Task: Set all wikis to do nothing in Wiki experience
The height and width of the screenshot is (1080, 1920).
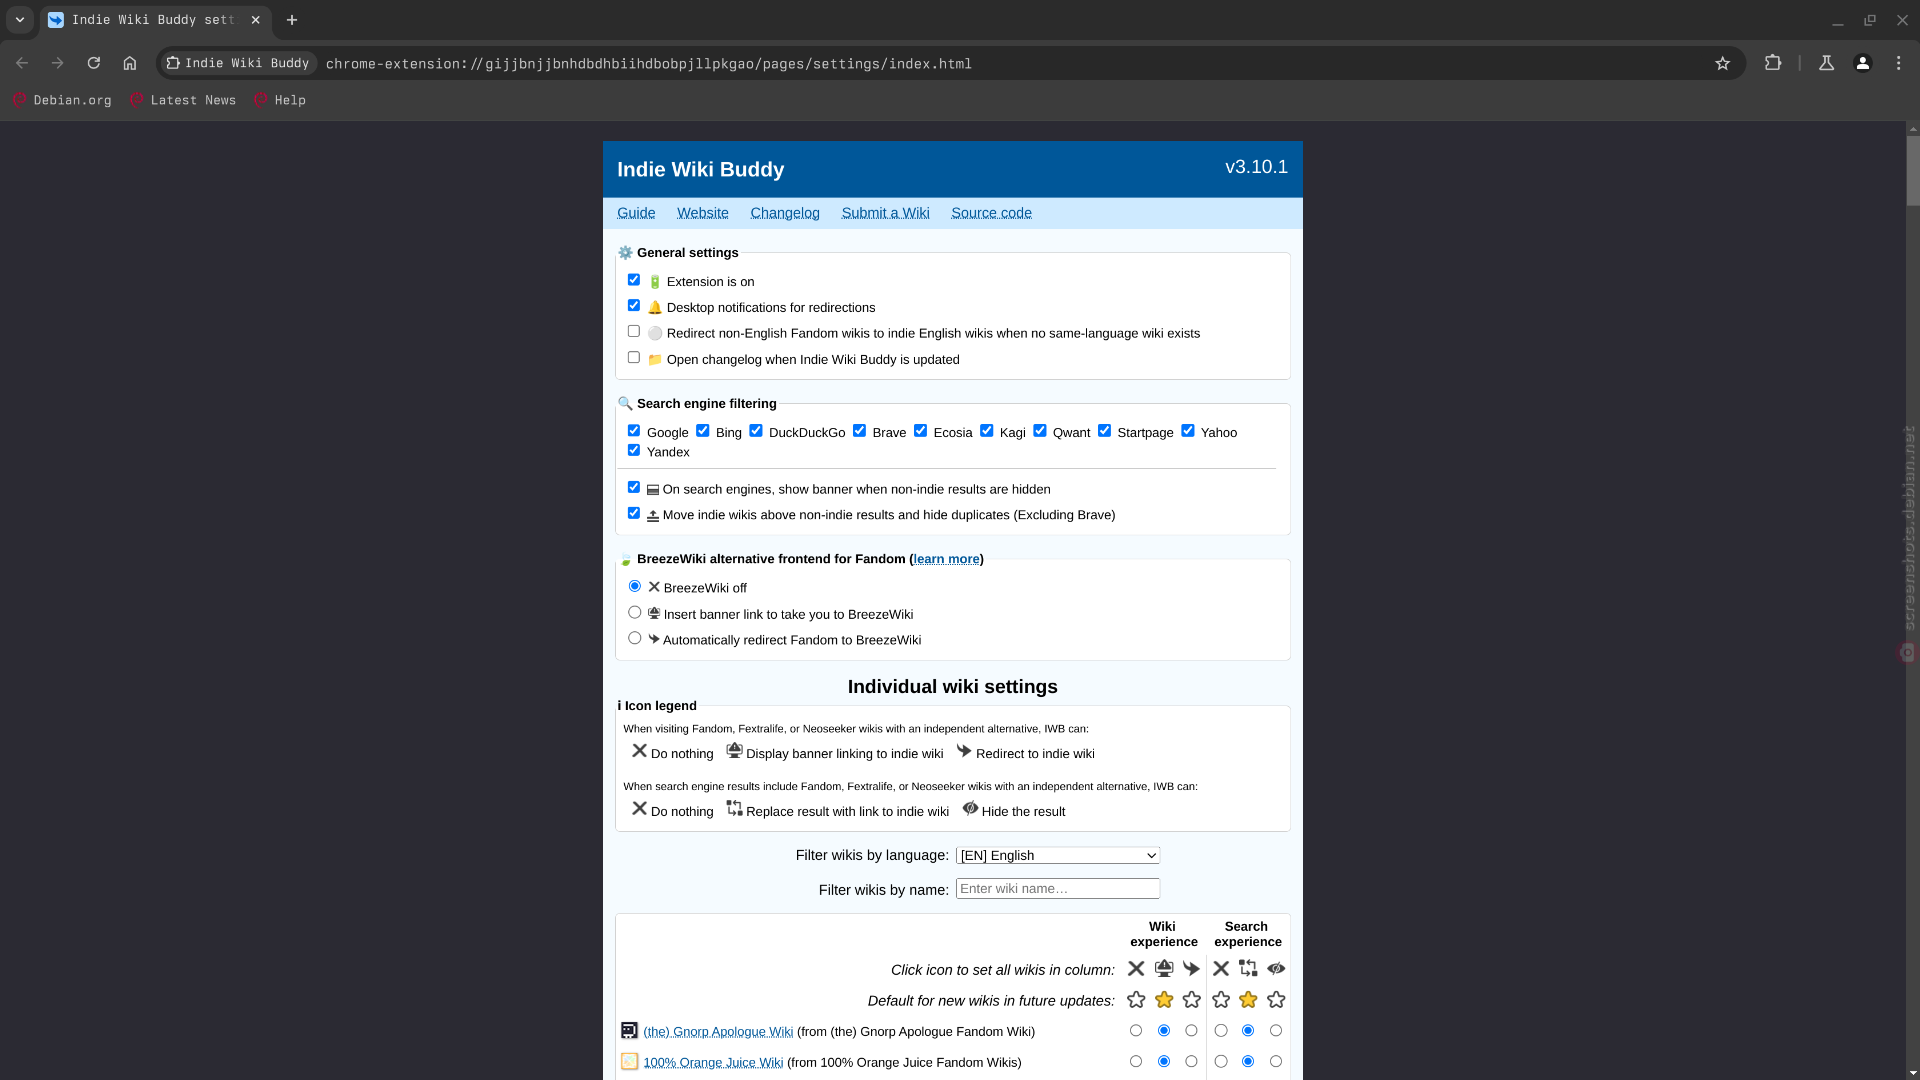Action: point(1136,969)
